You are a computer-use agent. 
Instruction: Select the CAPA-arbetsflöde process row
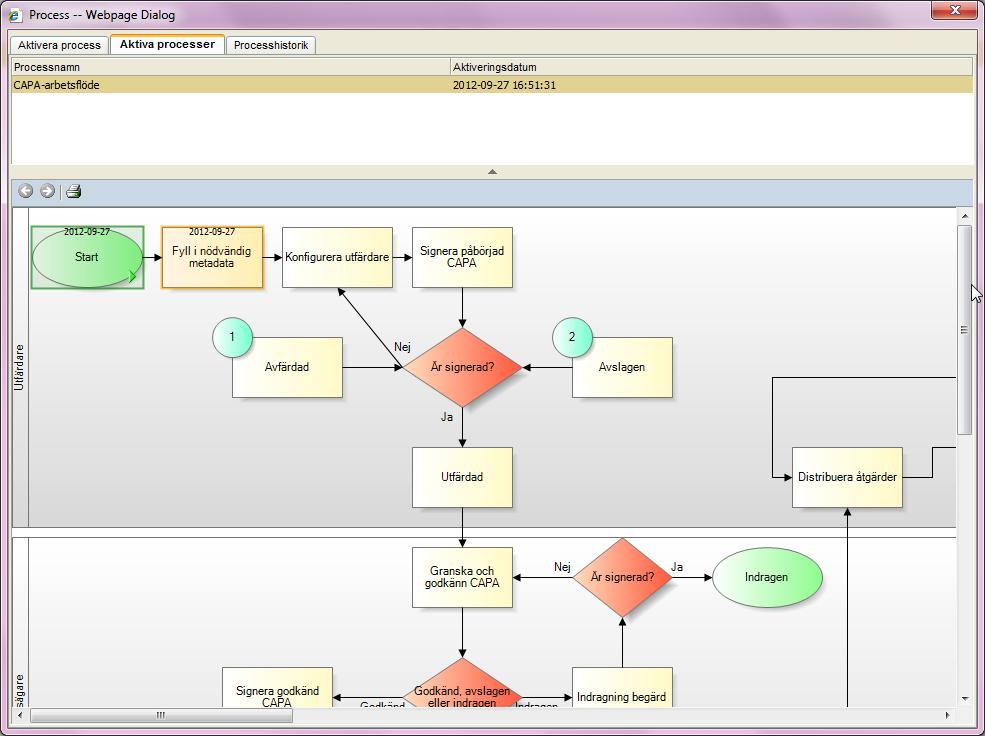point(492,85)
